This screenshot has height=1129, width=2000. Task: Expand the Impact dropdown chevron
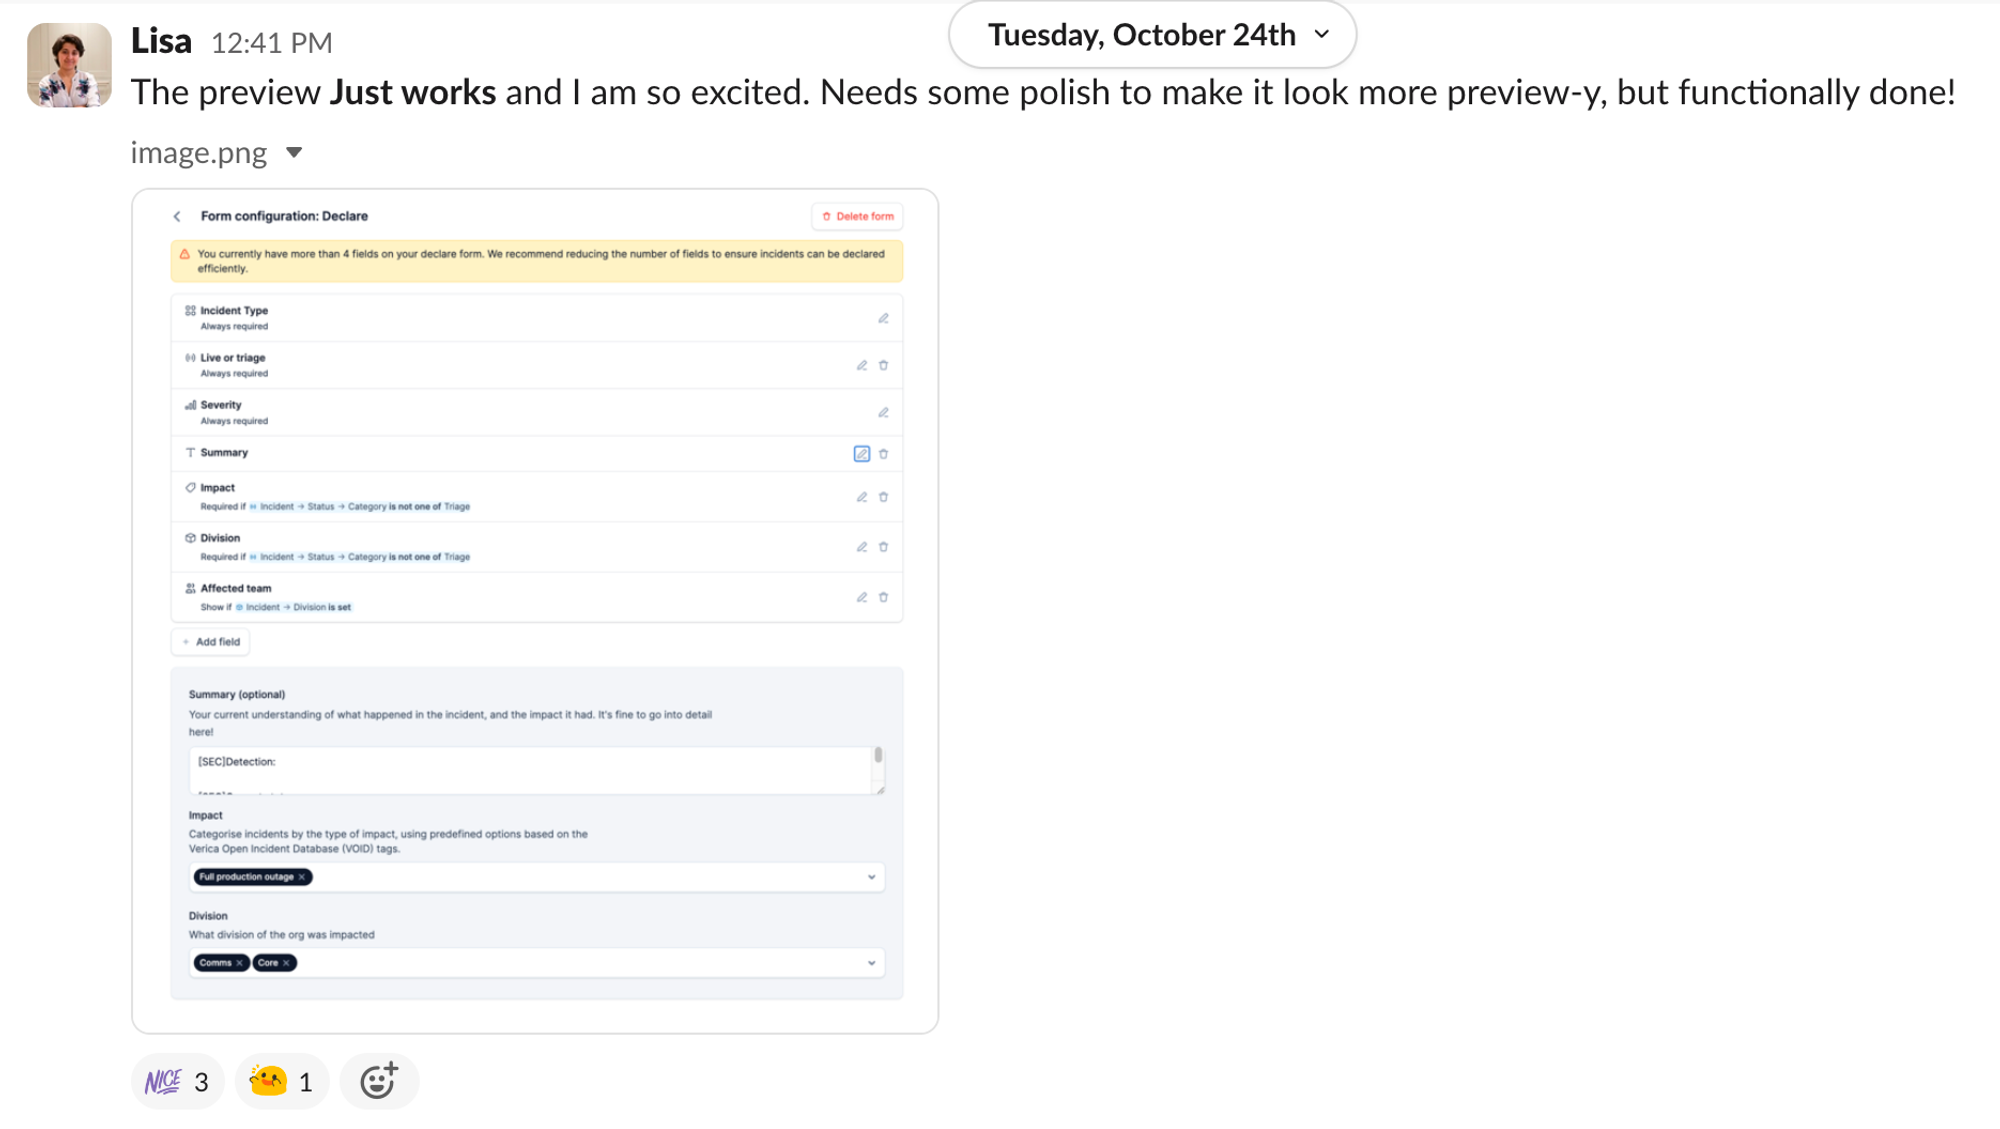click(x=872, y=877)
